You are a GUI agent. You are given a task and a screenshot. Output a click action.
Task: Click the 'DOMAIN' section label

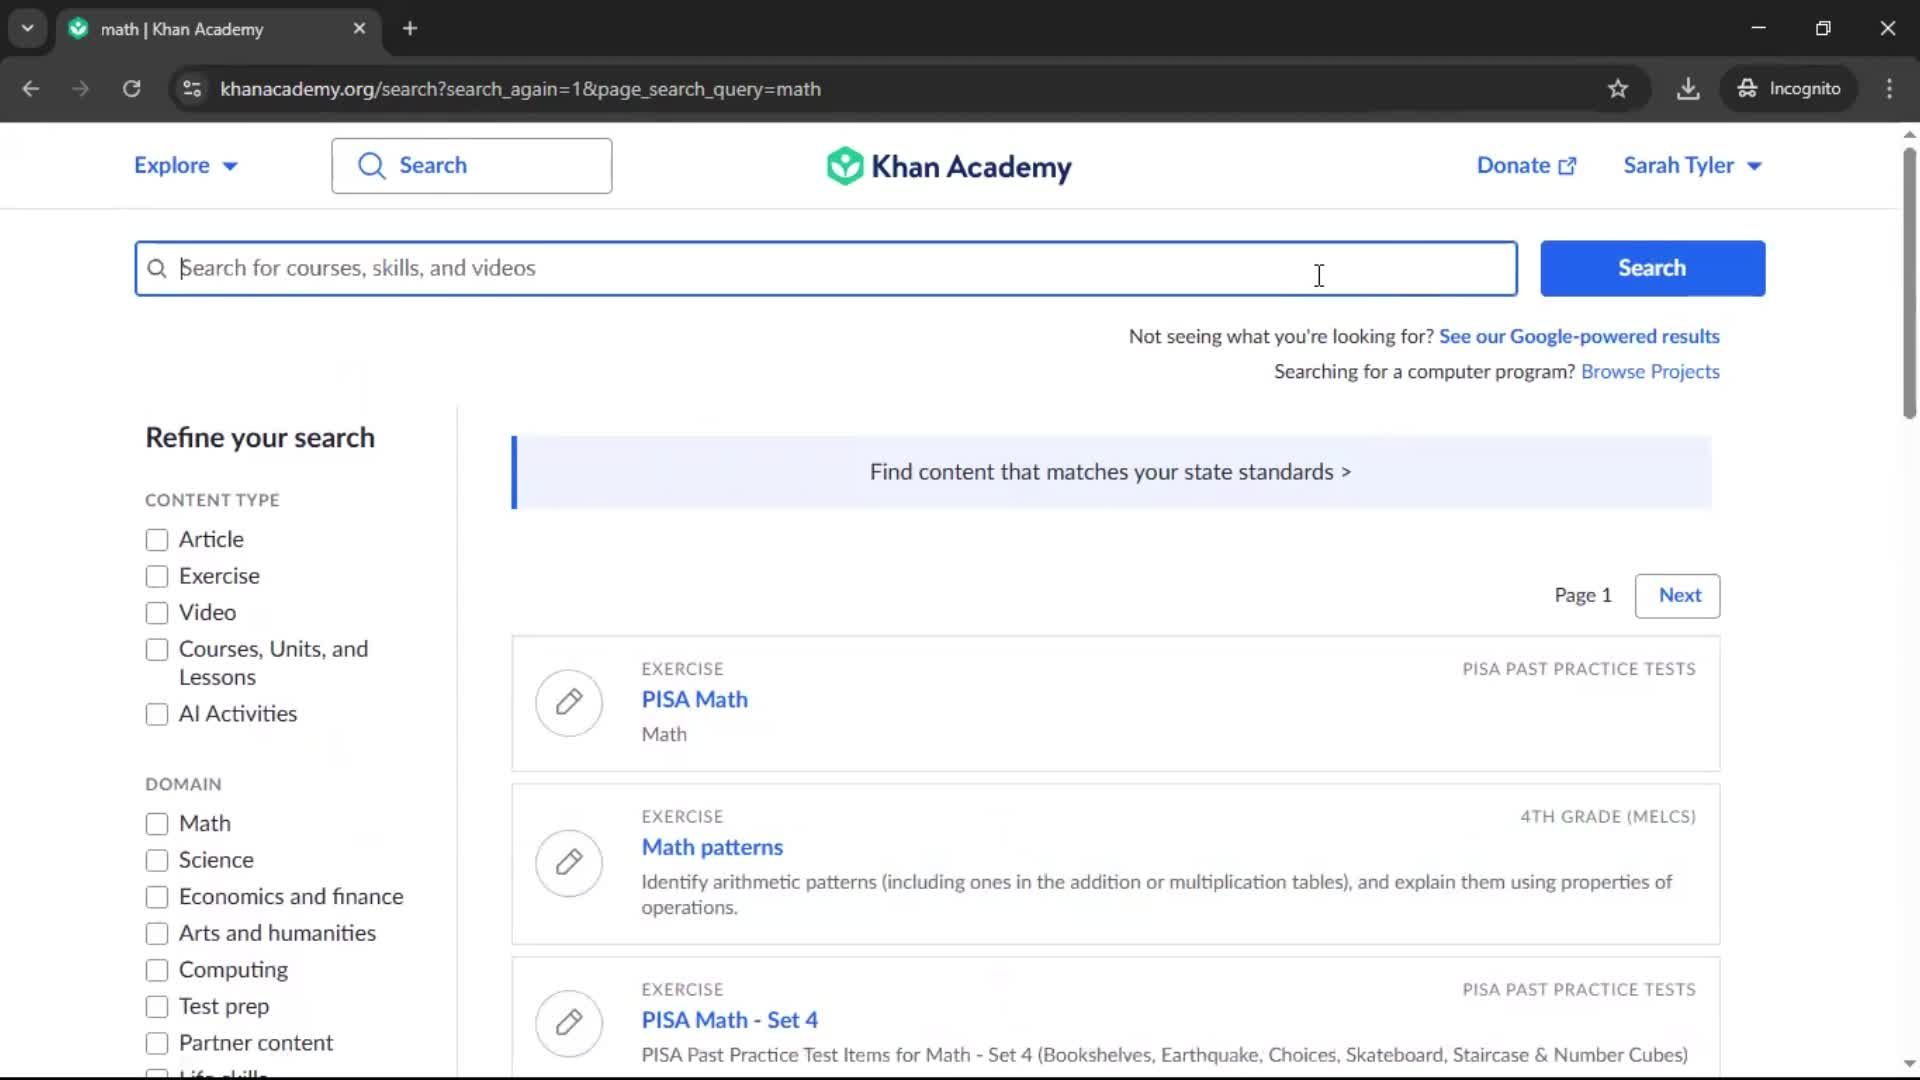point(183,785)
